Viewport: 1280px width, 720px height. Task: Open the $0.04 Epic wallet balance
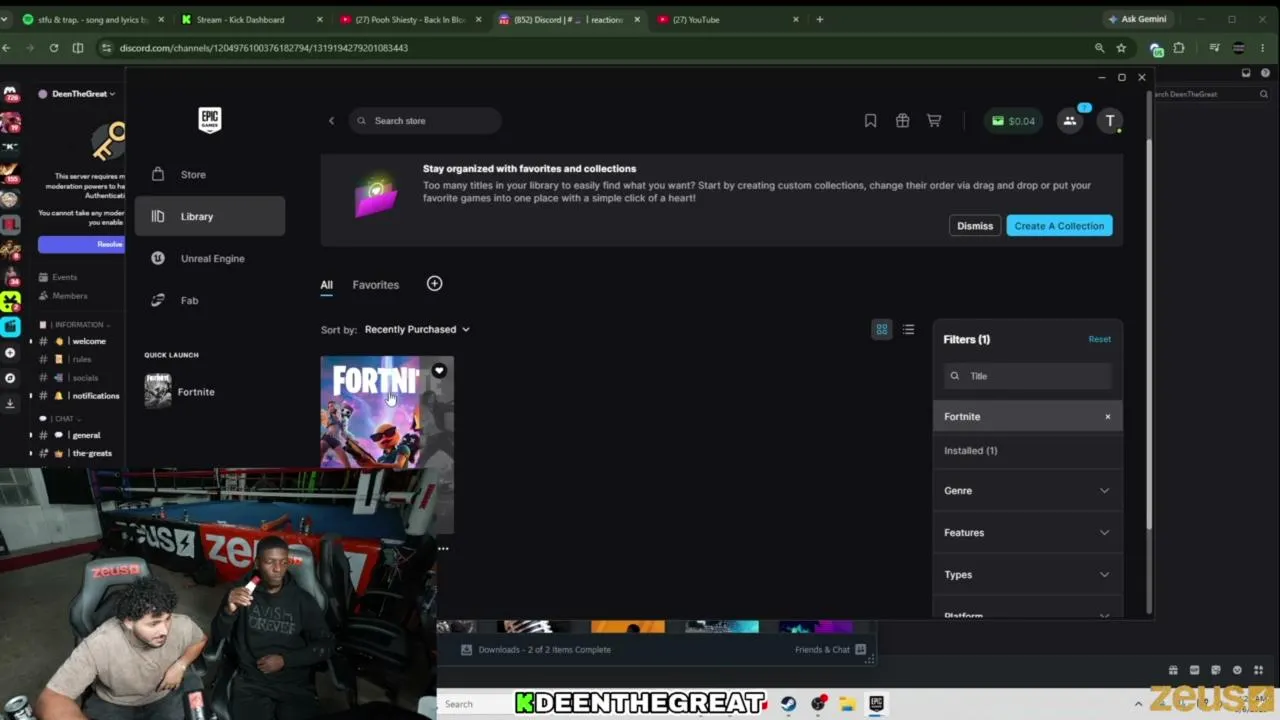point(1013,121)
